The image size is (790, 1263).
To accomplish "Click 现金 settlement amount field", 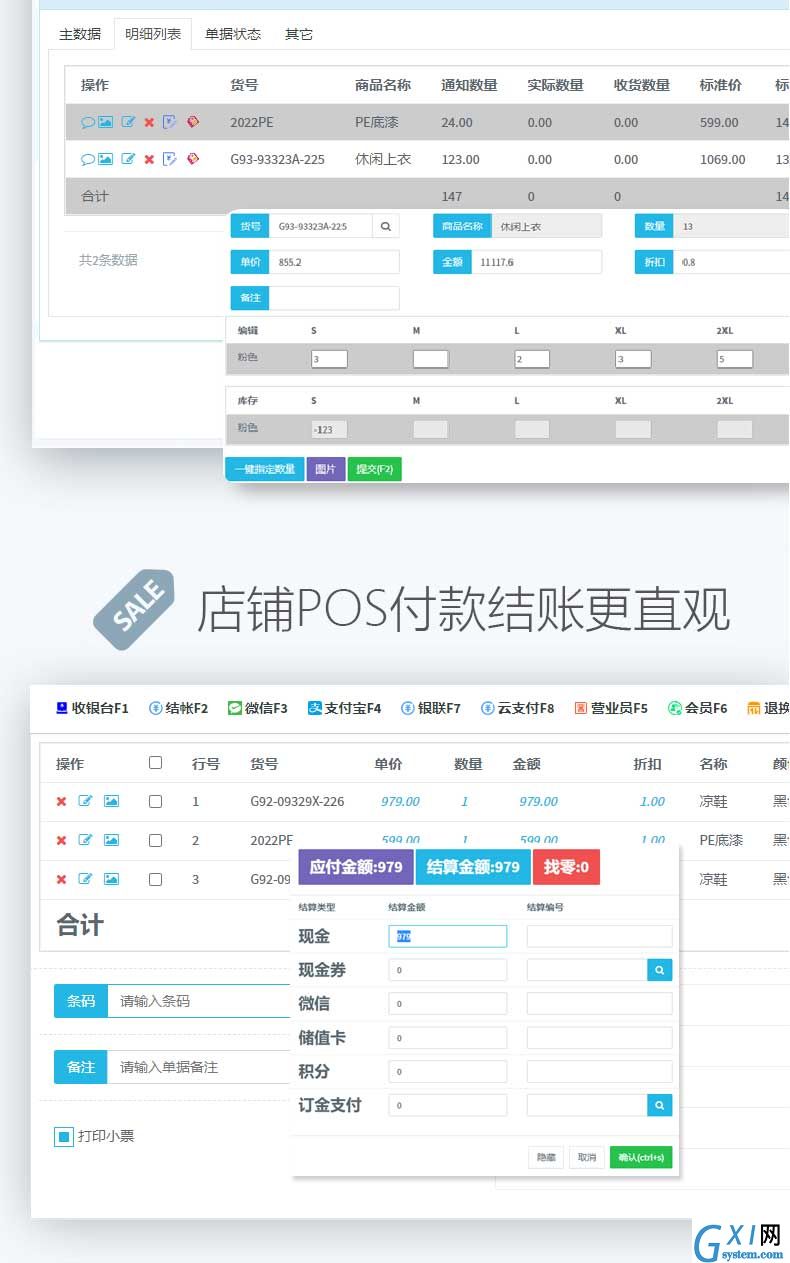I will tap(447, 936).
